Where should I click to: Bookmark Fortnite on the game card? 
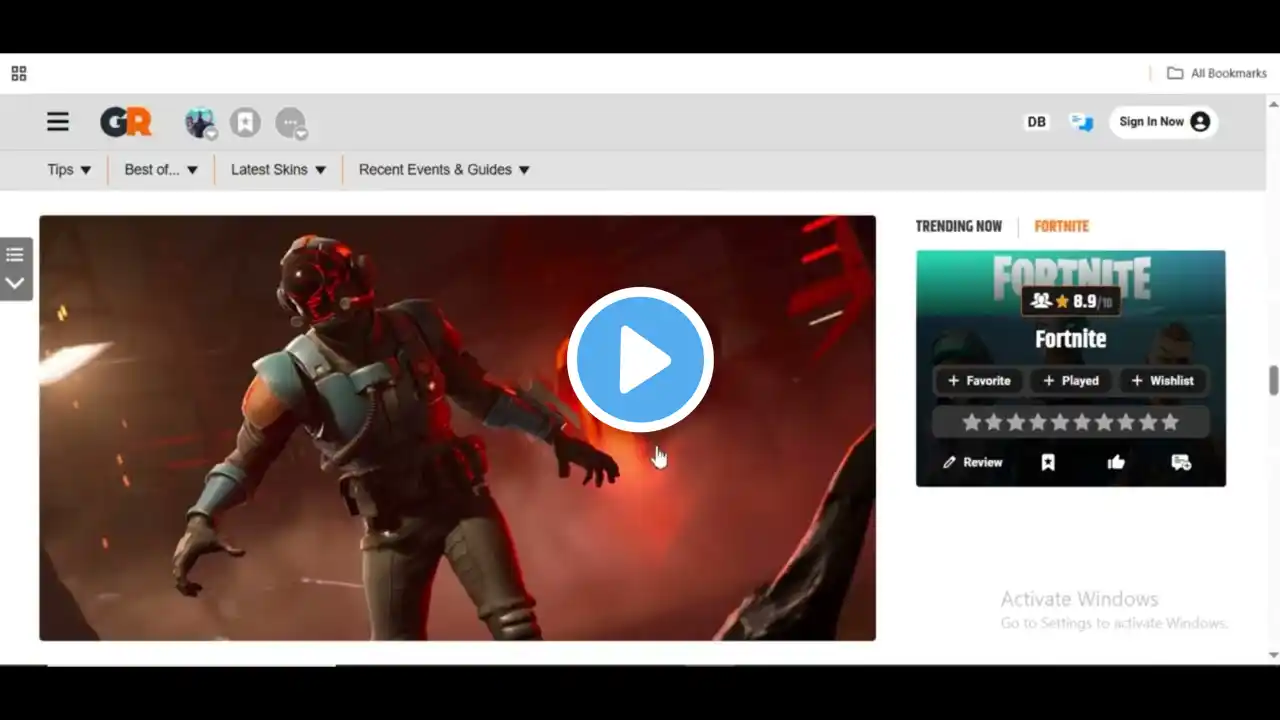[x=1048, y=462]
